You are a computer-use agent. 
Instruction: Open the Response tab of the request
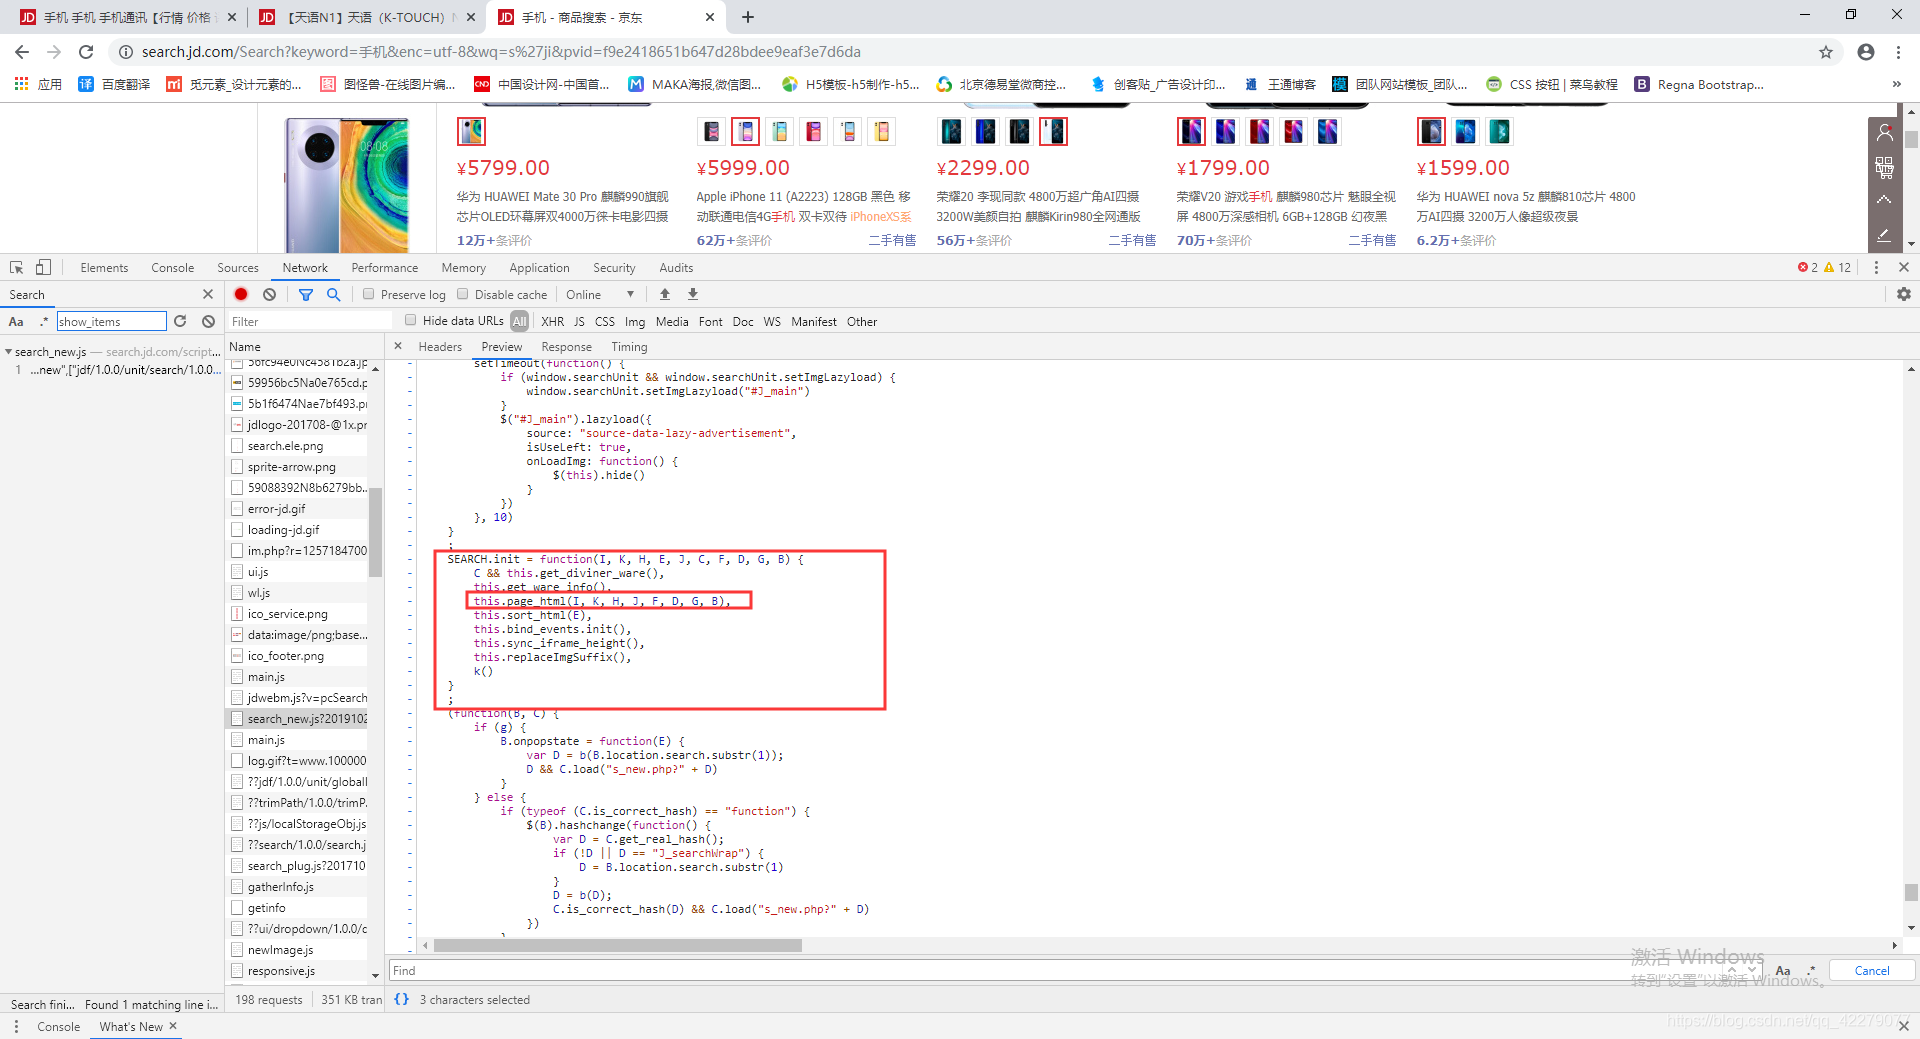click(566, 347)
